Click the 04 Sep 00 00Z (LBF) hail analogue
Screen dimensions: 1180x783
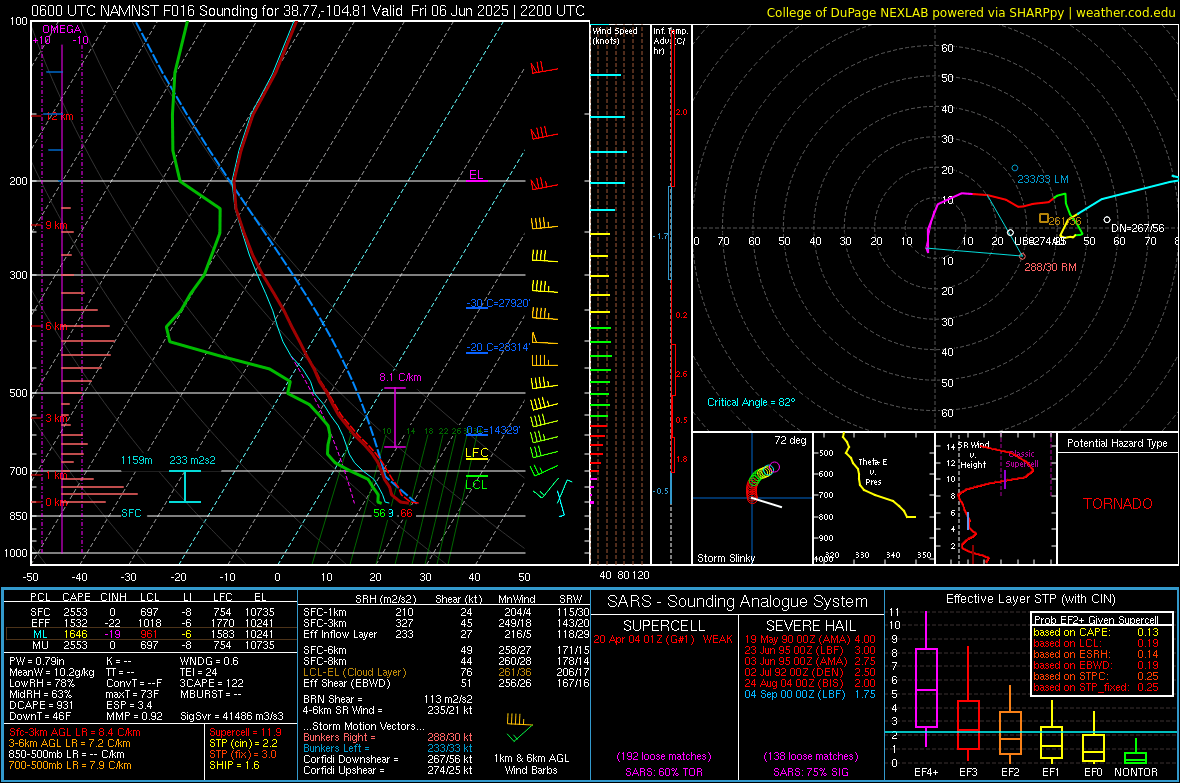[810, 694]
